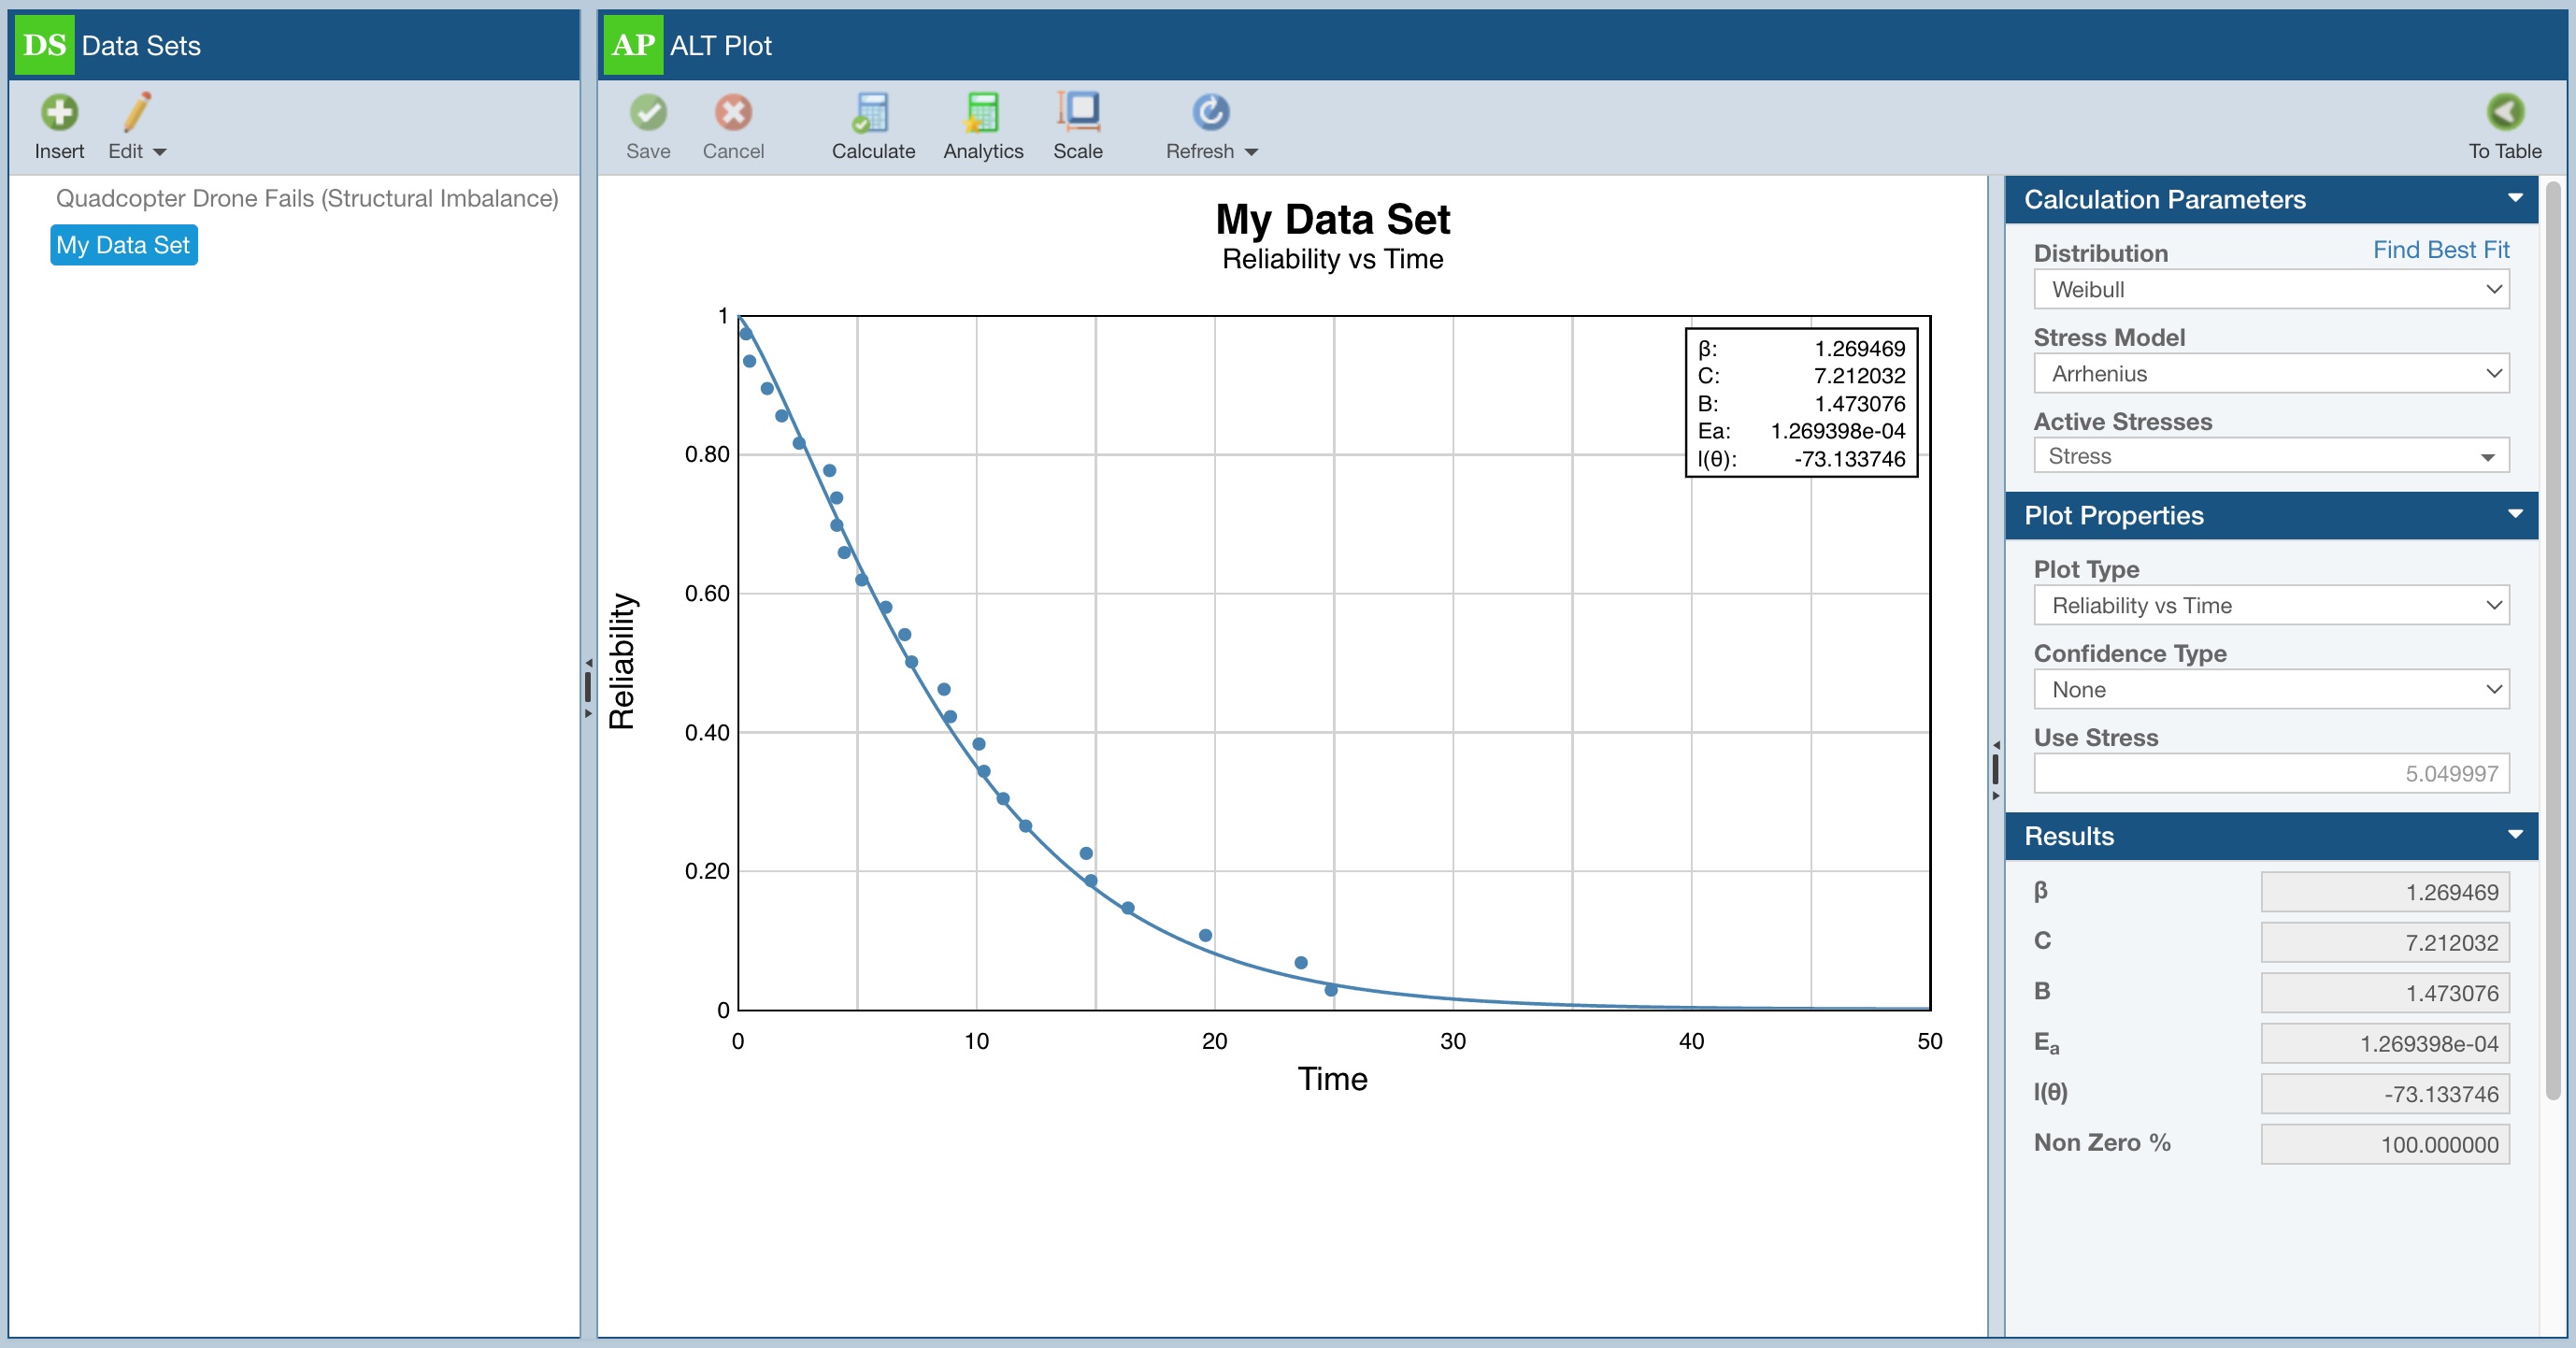Open the Plot Type dropdown
The height and width of the screenshot is (1348, 2576).
2270,606
